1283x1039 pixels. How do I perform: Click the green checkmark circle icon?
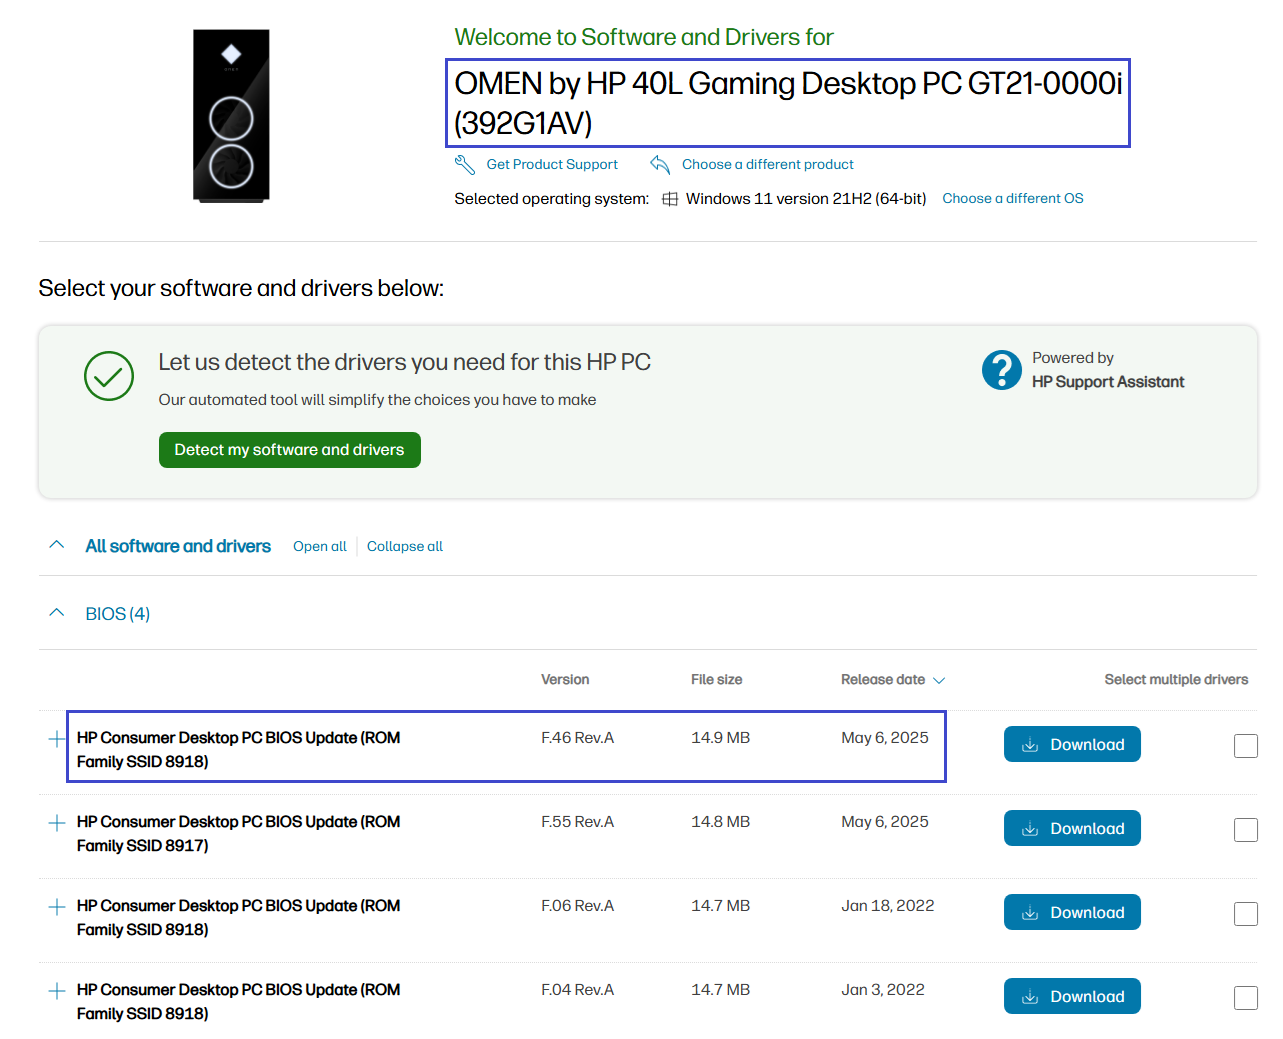109,376
